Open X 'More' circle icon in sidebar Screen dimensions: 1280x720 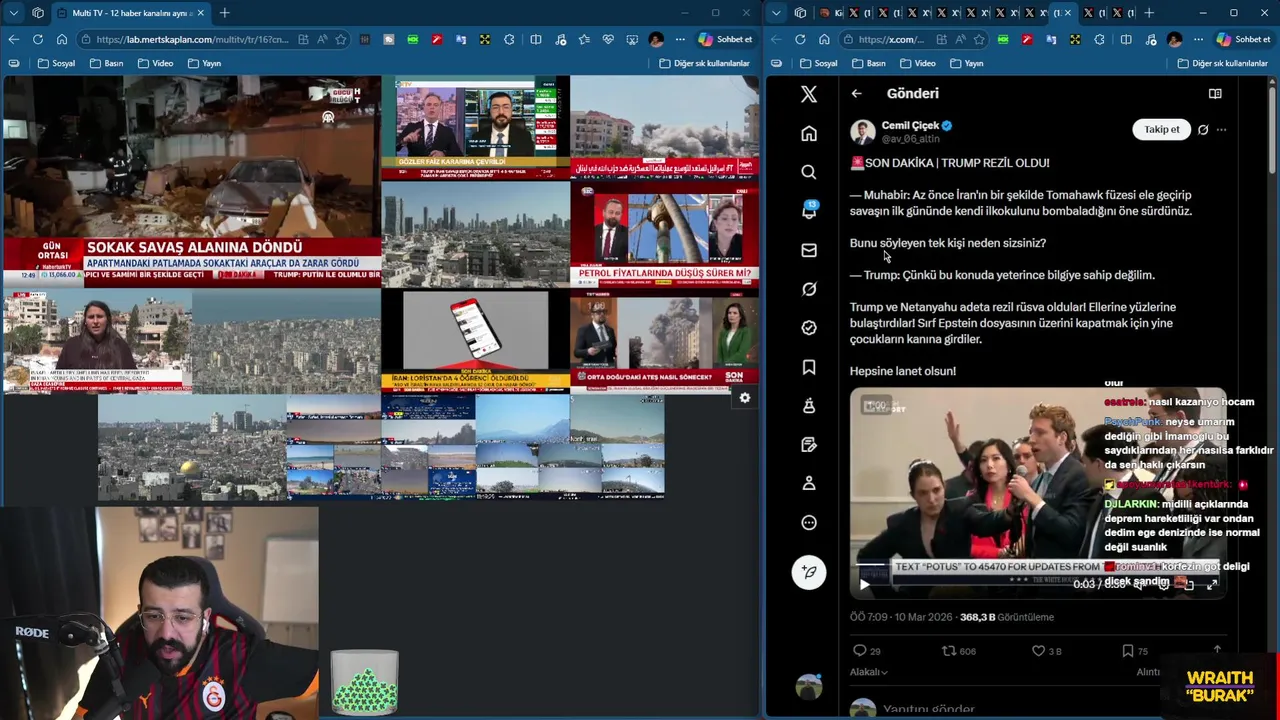[x=809, y=522]
